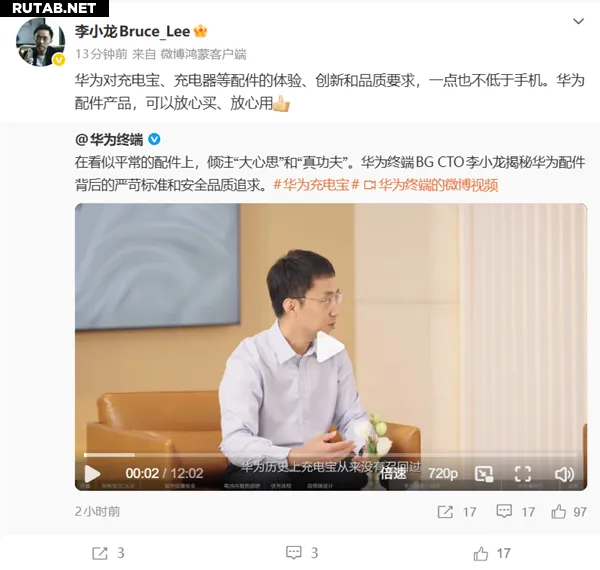The height and width of the screenshot is (570, 600).
Task: Repost the quoted post showing 17 shares
Action: click(457, 512)
